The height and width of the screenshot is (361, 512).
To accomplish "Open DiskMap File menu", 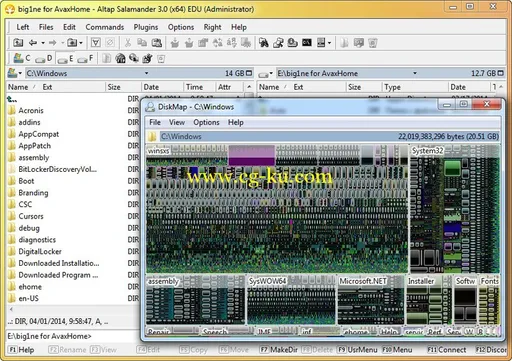I will pos(155,122).
